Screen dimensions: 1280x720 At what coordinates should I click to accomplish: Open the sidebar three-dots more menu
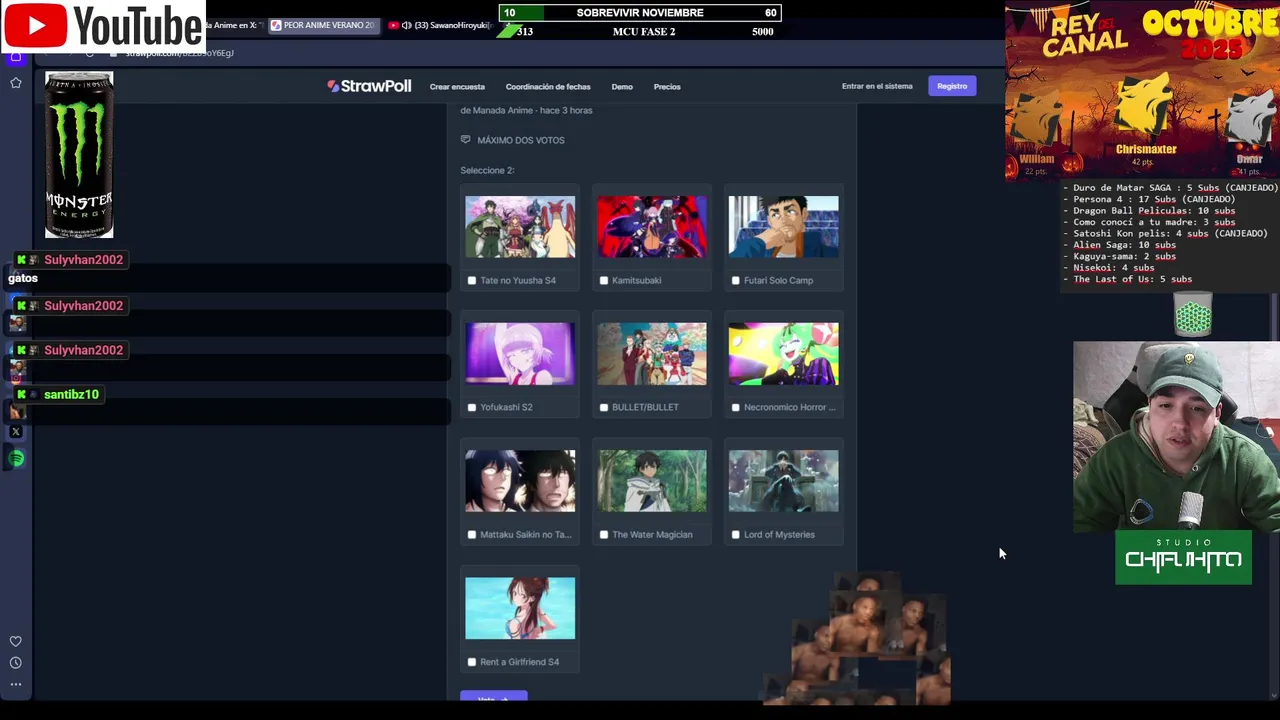[x=16, y=685]
